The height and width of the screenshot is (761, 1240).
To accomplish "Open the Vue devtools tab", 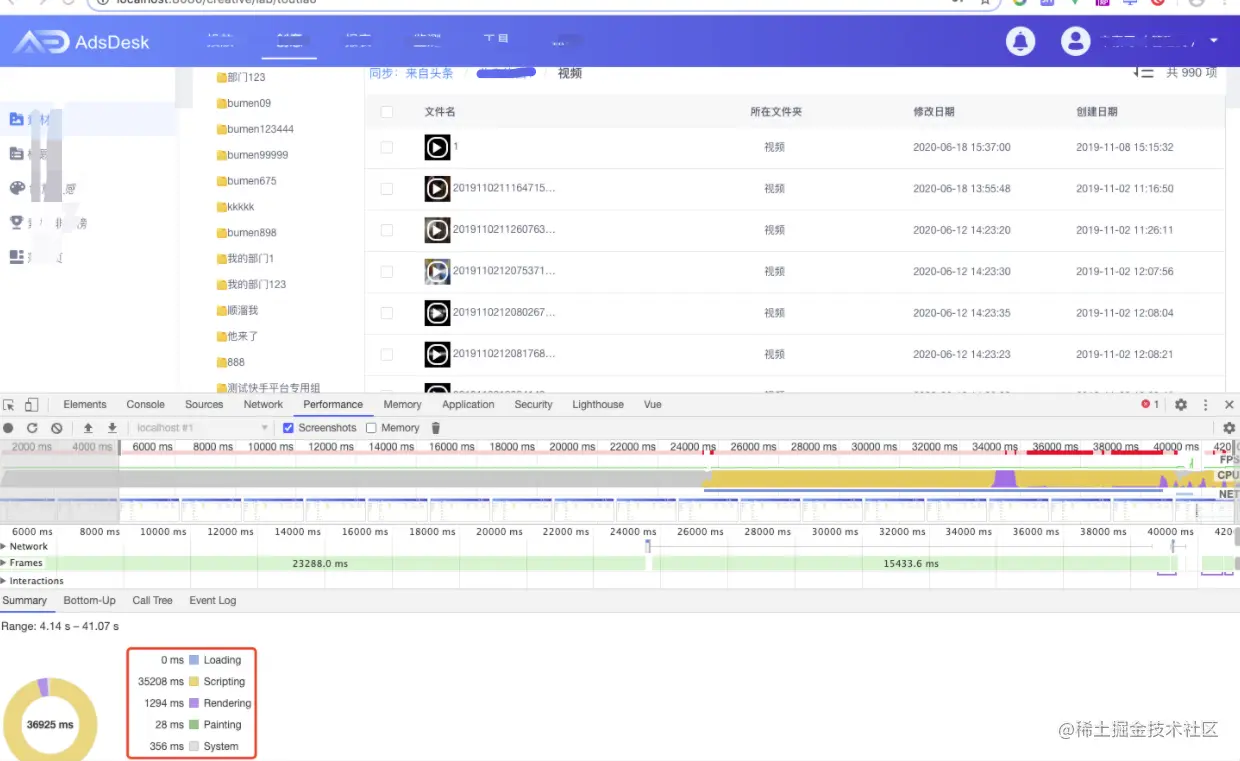I will (x=652, y=405).
